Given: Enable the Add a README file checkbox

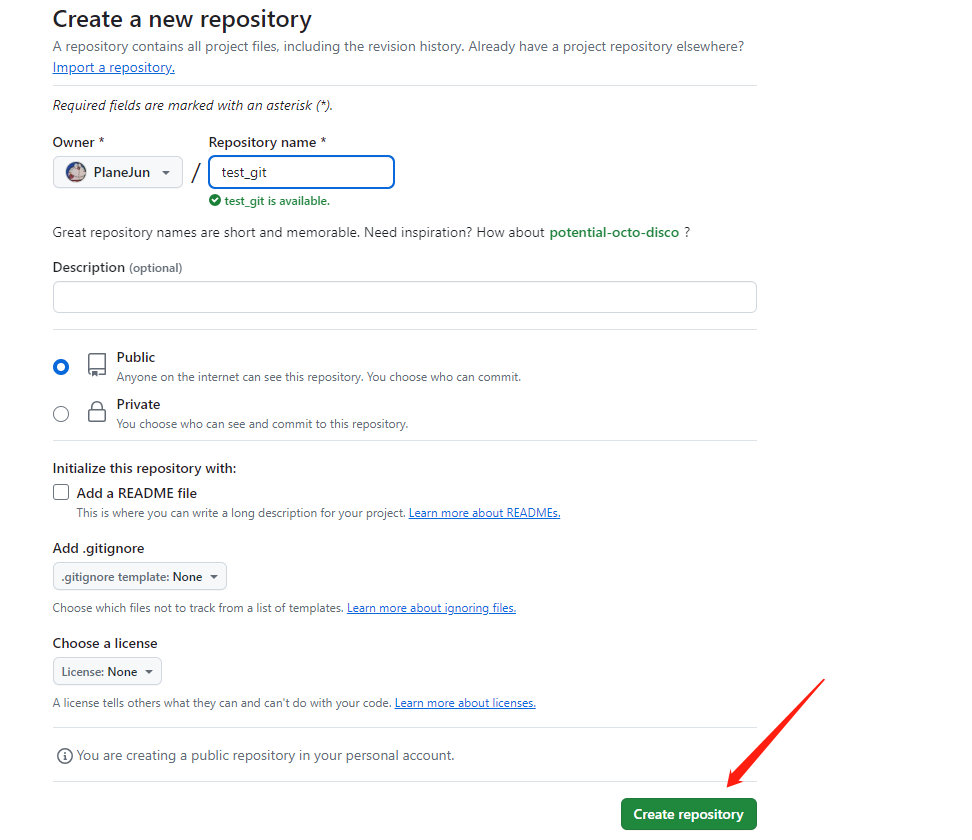Looking at the screenshot, I should [x=61, y=492].
